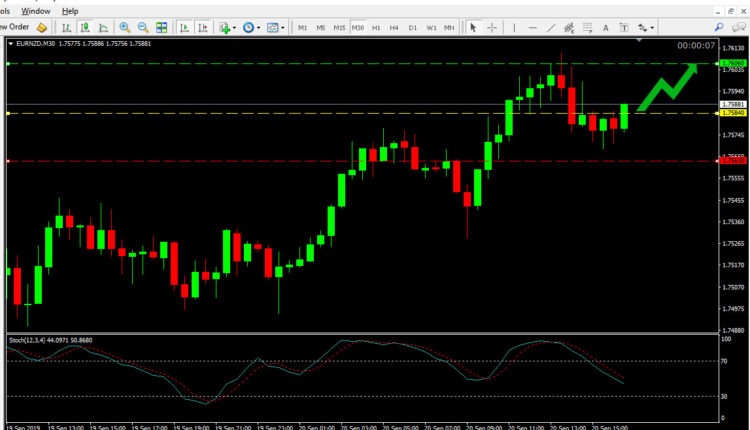This screenshot has width=750, height=430.
Task: Zoom in on the chart
Action: pyautogui.click(x=125, y=28)
